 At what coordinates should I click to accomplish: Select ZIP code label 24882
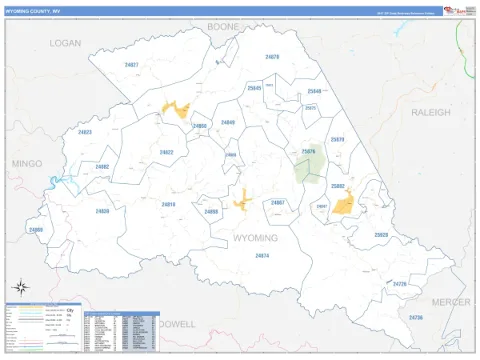tap(102, 167)
